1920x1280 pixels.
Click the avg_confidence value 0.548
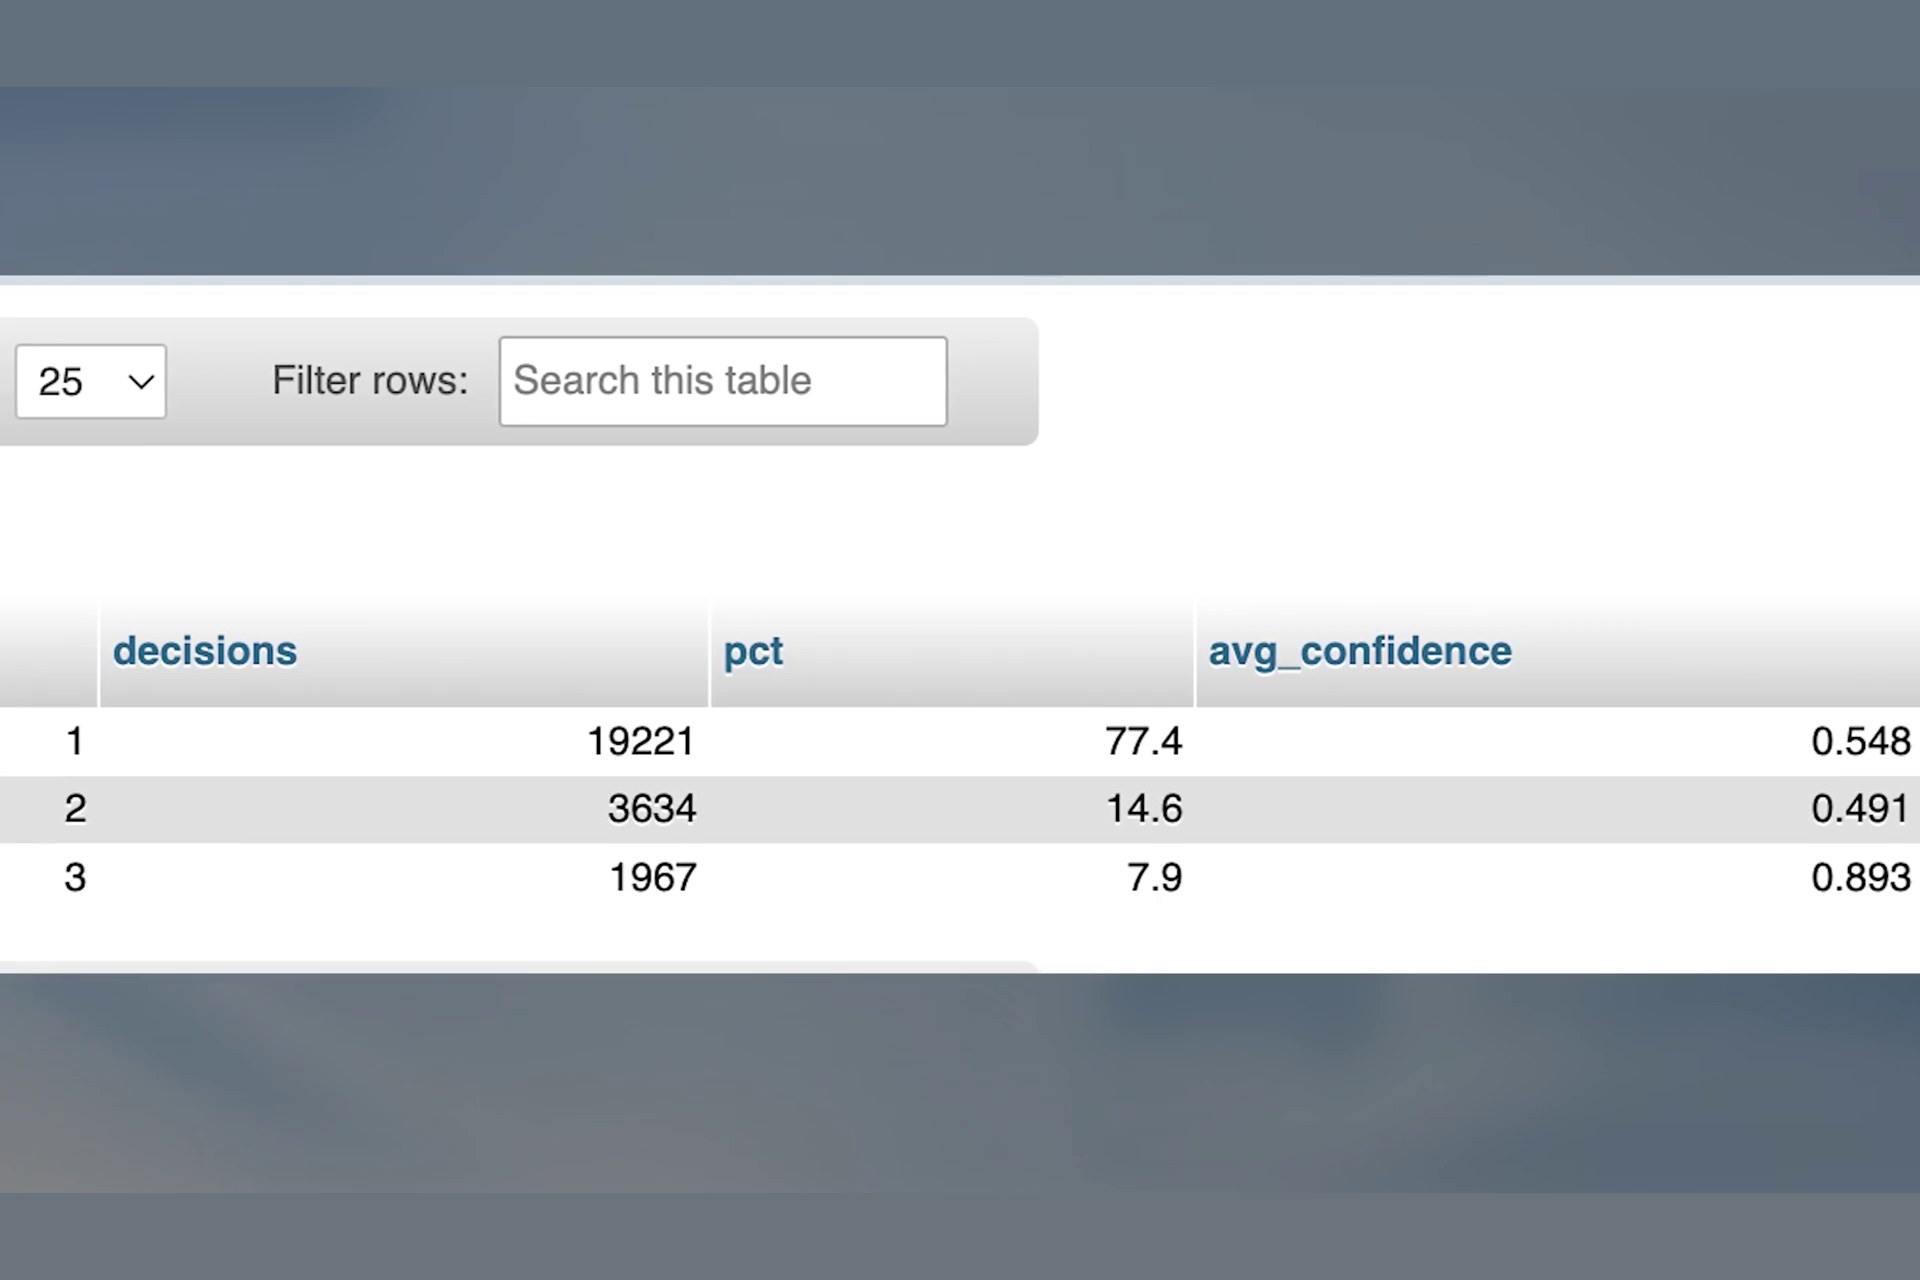(1861, 741)
